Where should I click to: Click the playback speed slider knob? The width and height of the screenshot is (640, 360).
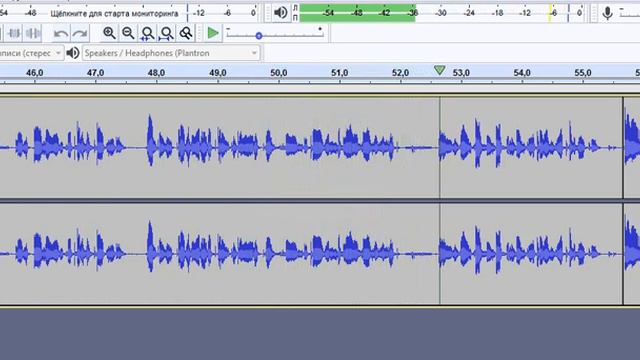(x=258, y=36)
